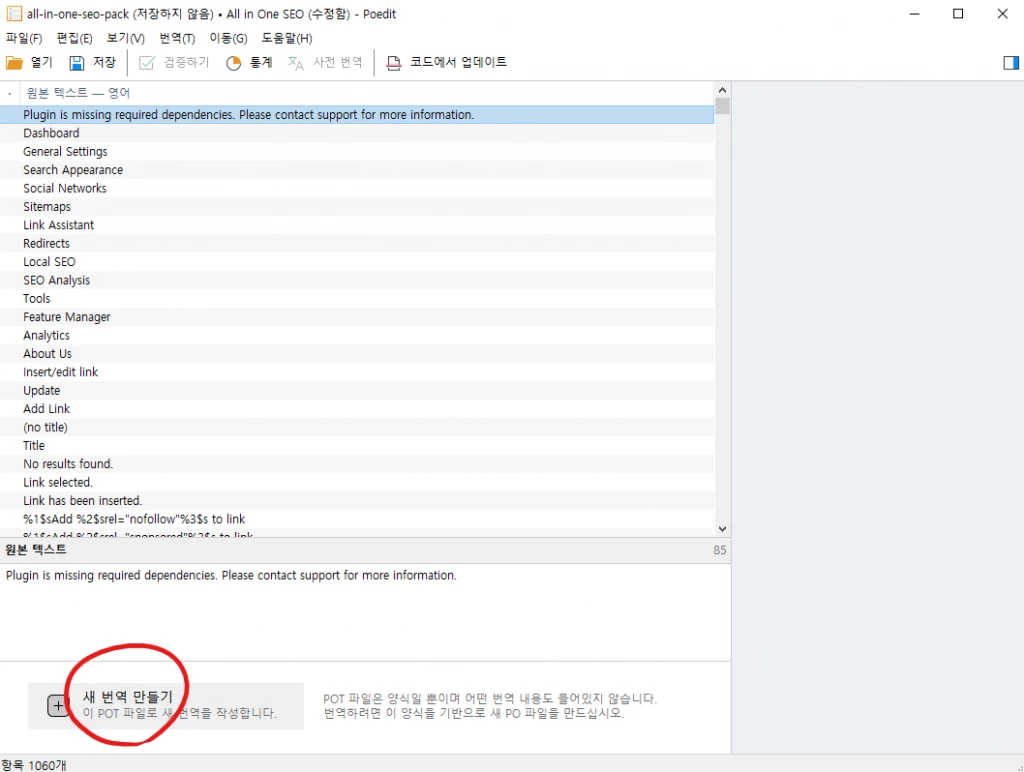Select the 'Update' row
The height and width of the screenshot is (772, 1024).
357,391
